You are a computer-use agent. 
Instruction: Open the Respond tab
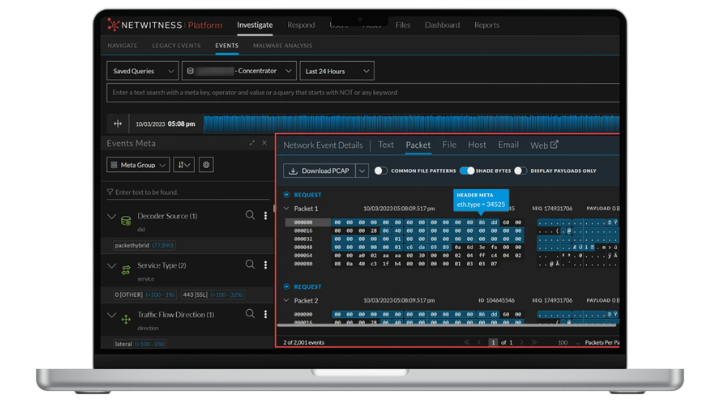(301, 25)
